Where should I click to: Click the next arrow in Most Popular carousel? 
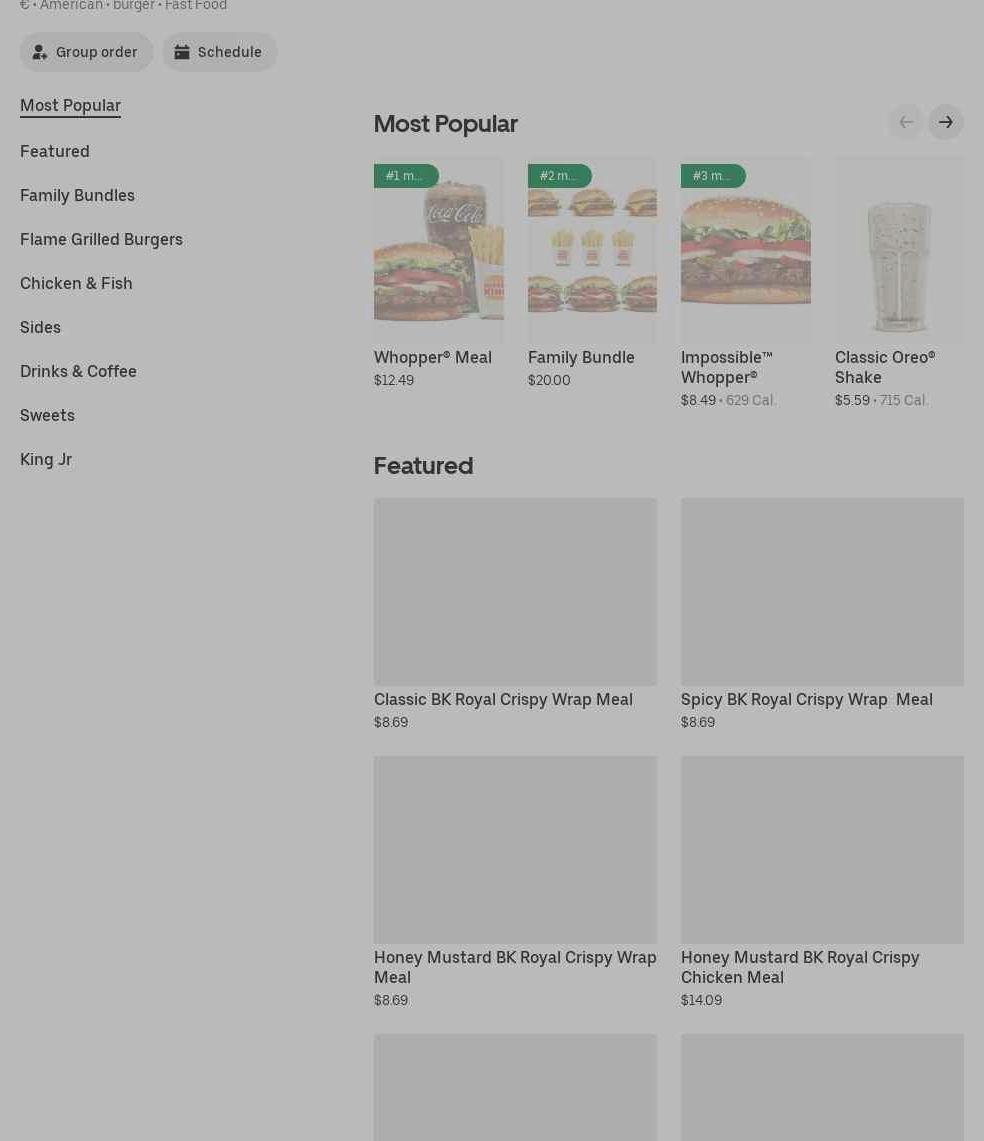coord(945,122)
